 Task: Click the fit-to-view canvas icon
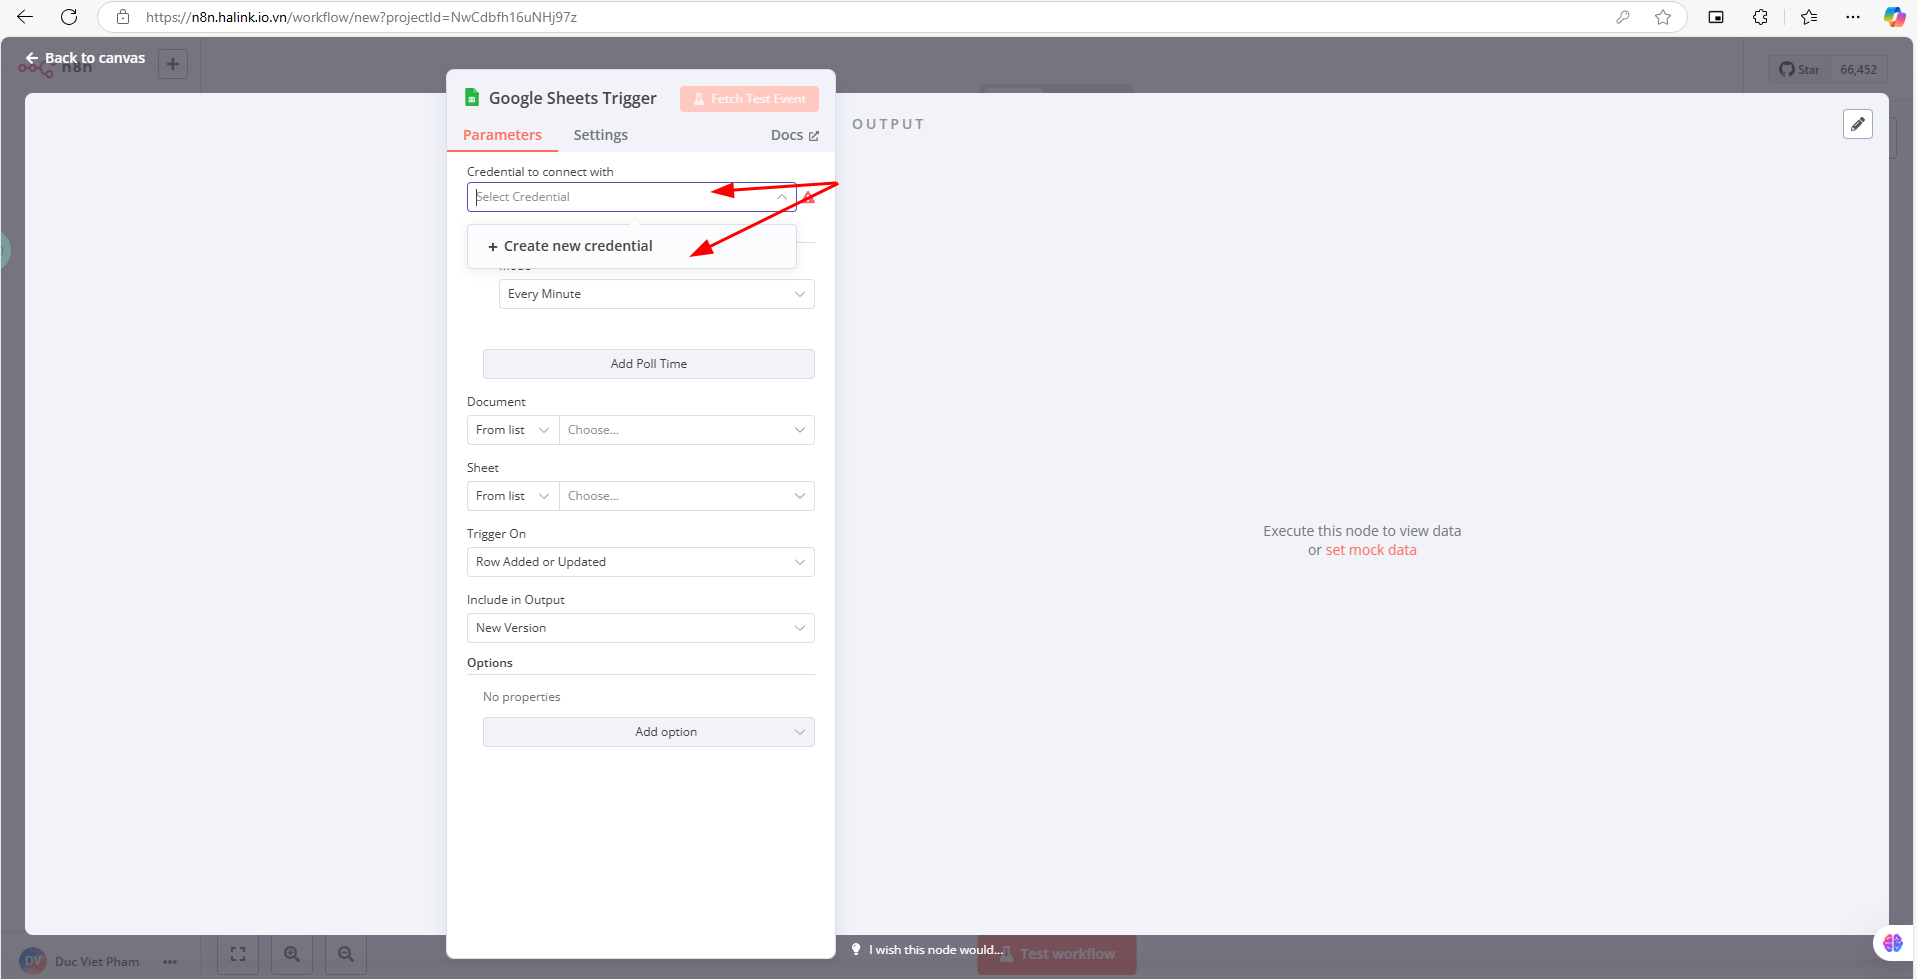pos(238,954)
